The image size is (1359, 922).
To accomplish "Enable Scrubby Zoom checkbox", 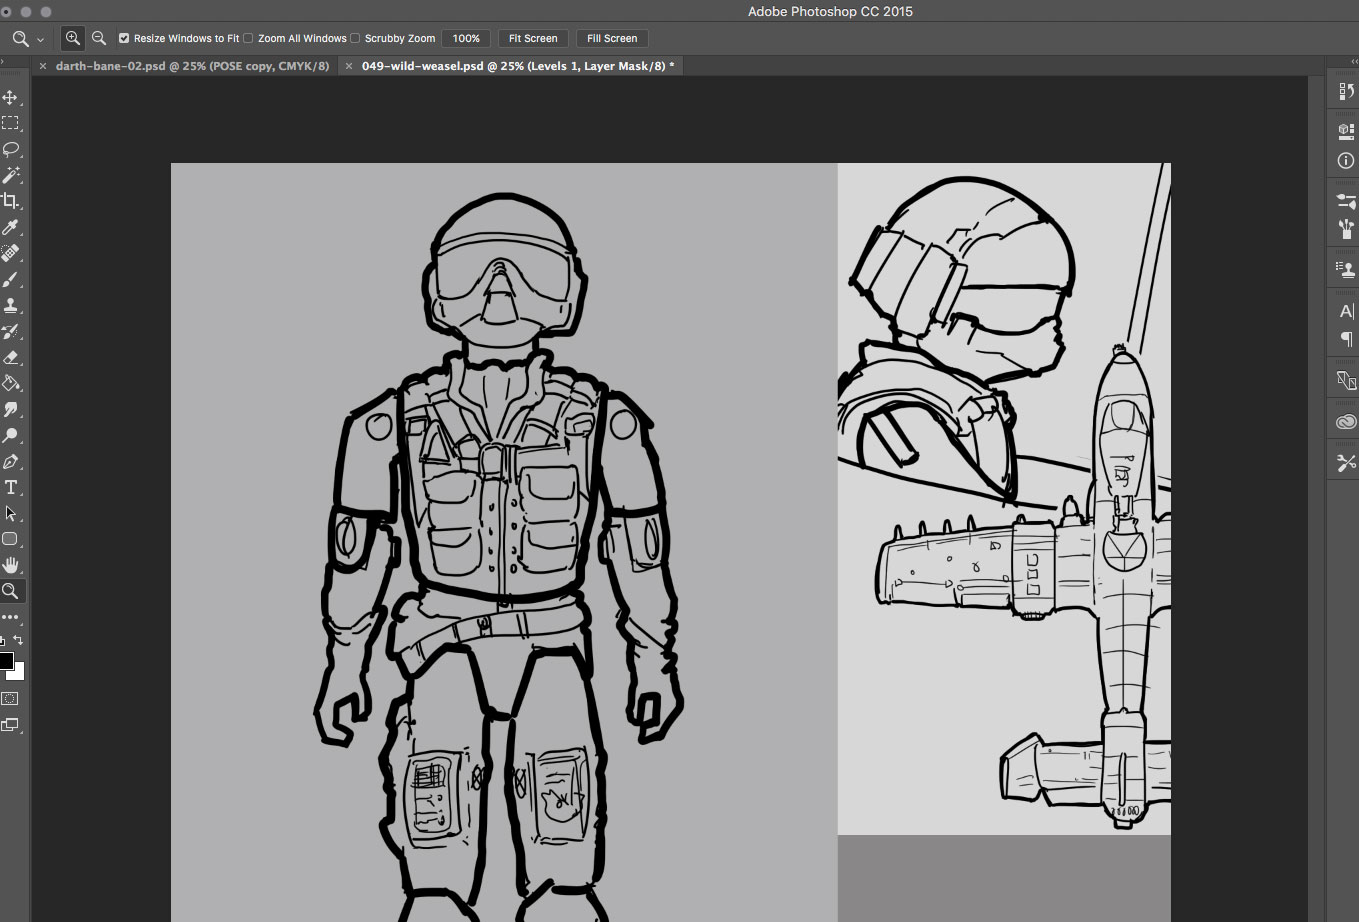I will pyautogui.click(x=355, y=38).
